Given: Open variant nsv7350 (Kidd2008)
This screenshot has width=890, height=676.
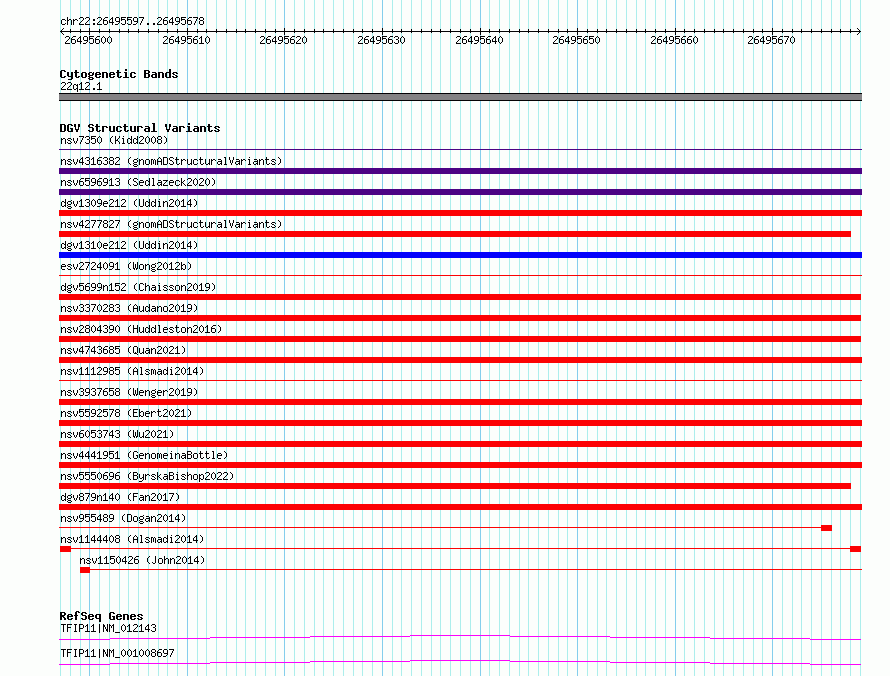Looking at the screenshot, I should [x=114, y=140].
